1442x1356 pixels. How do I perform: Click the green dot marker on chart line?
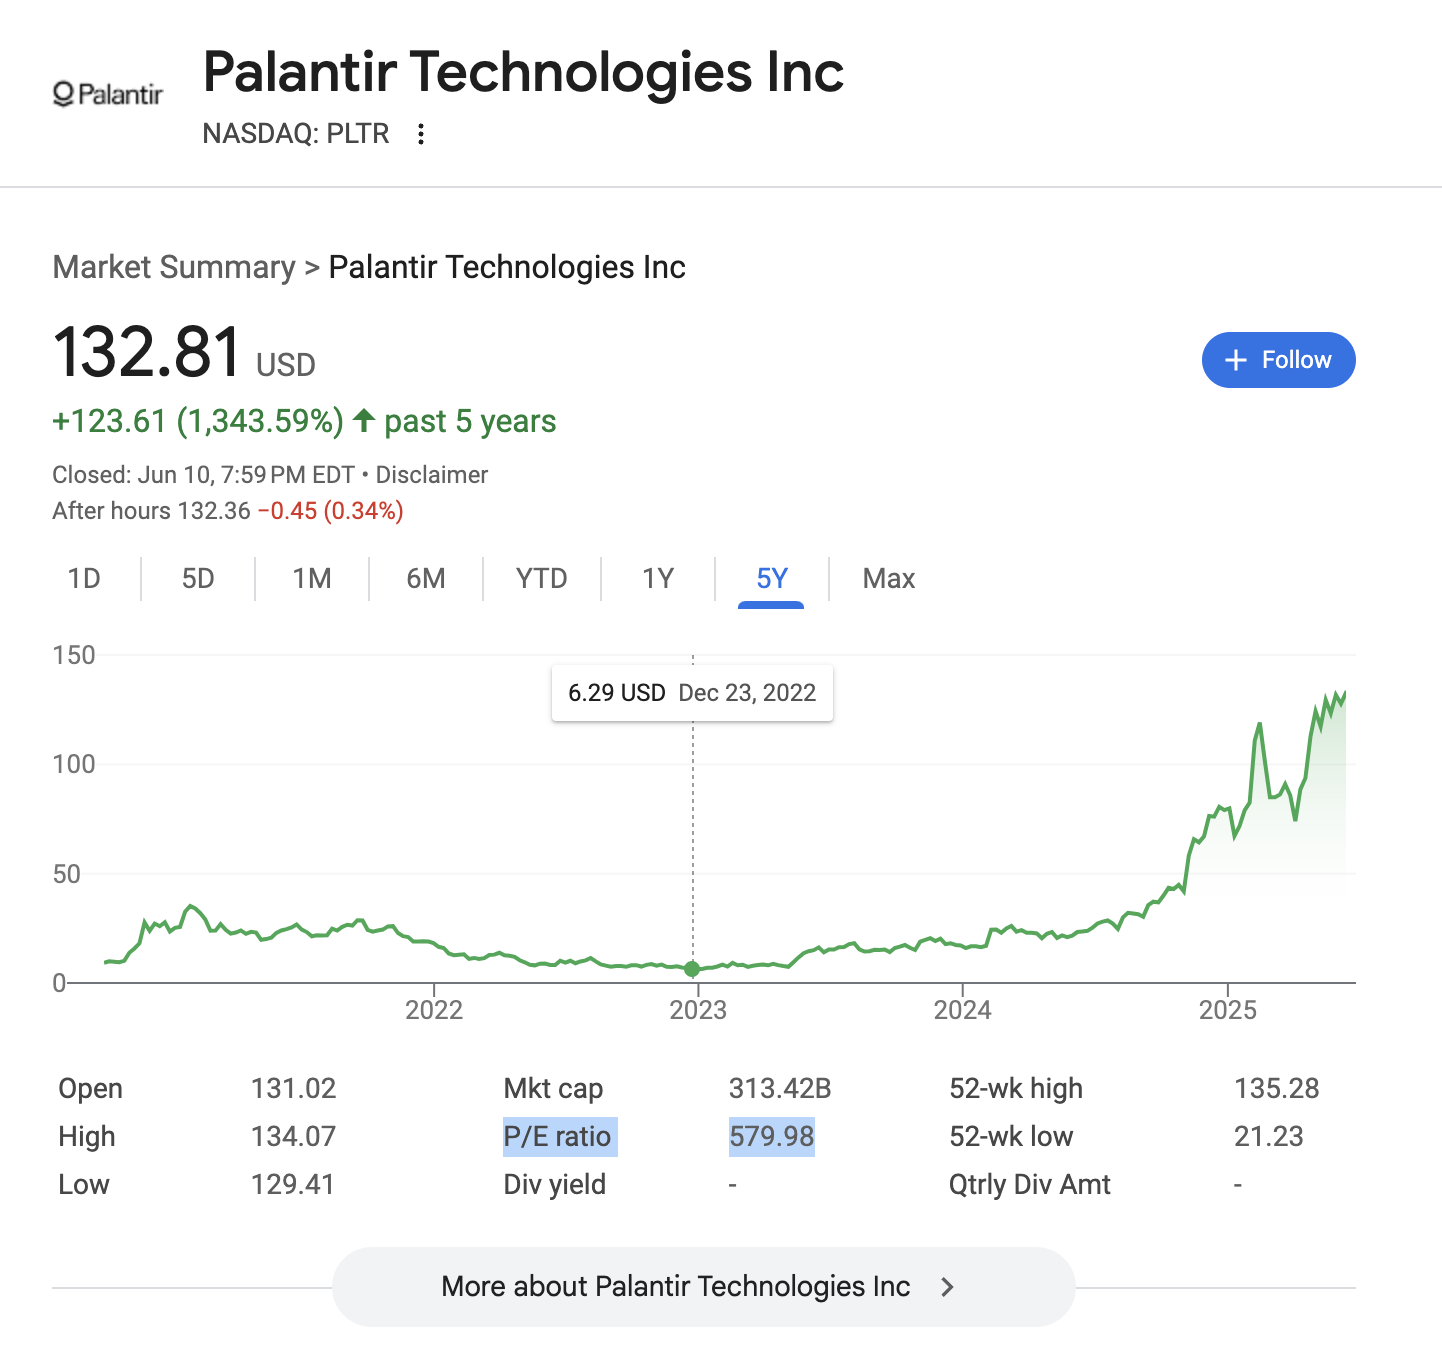(x=692, y=969)
